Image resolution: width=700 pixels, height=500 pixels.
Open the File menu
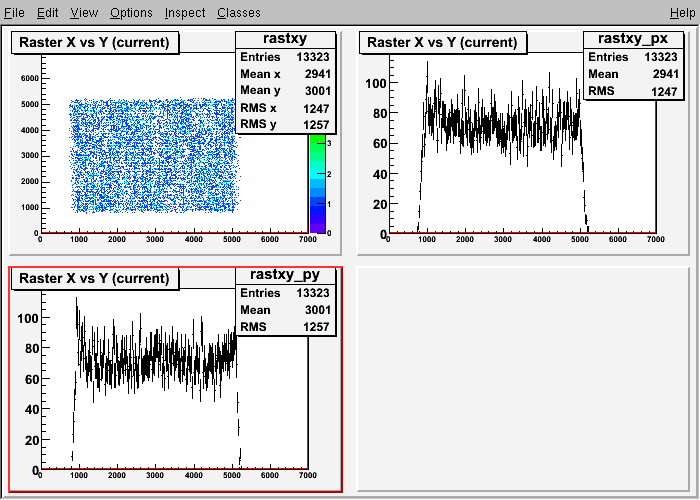(14, 12)
